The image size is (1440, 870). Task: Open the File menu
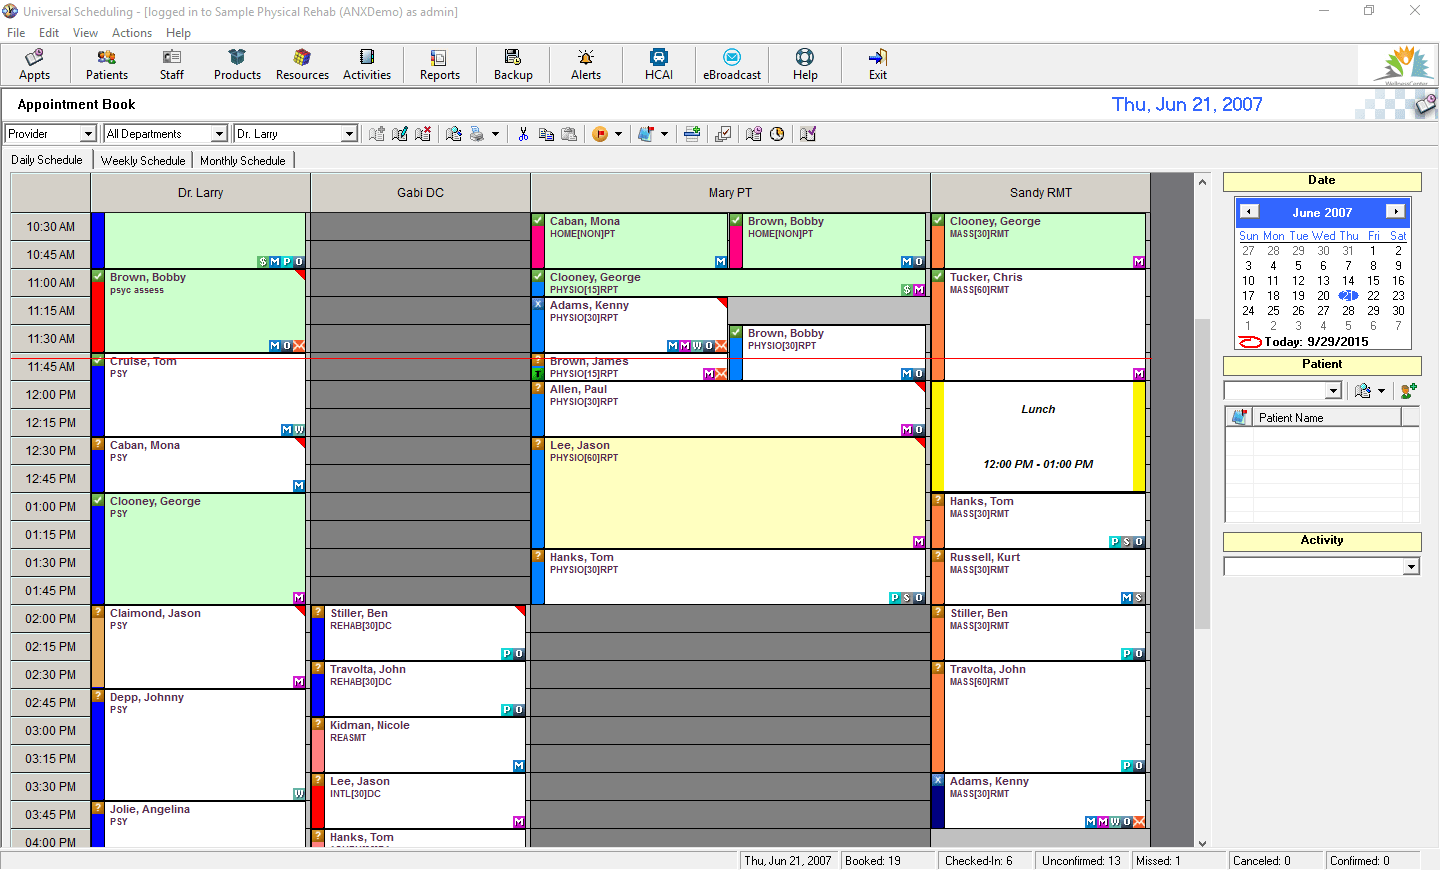tap(16, 33)
